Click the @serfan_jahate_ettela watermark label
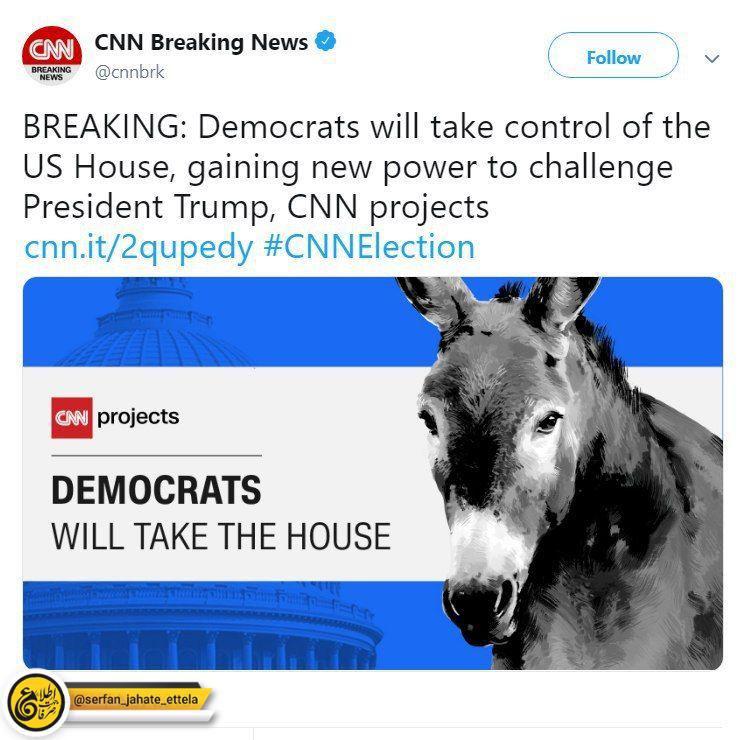The image size is (749, 740). point(136,700)
